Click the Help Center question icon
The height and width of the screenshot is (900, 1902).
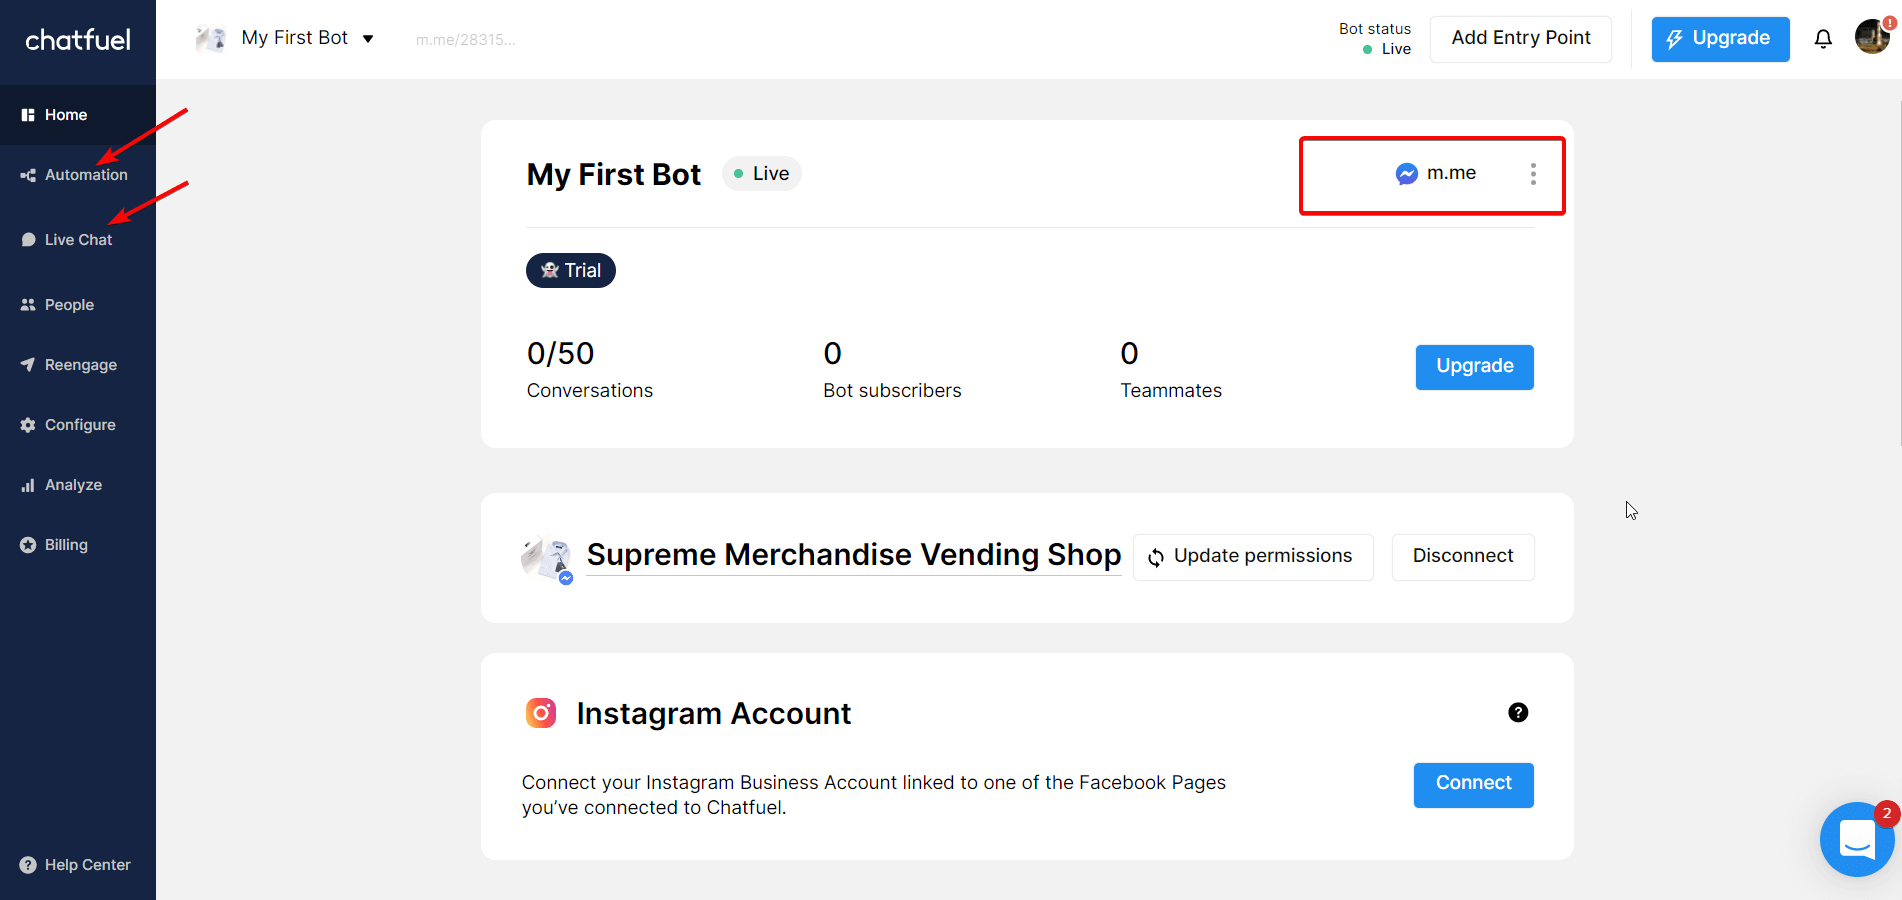point(28,865)
